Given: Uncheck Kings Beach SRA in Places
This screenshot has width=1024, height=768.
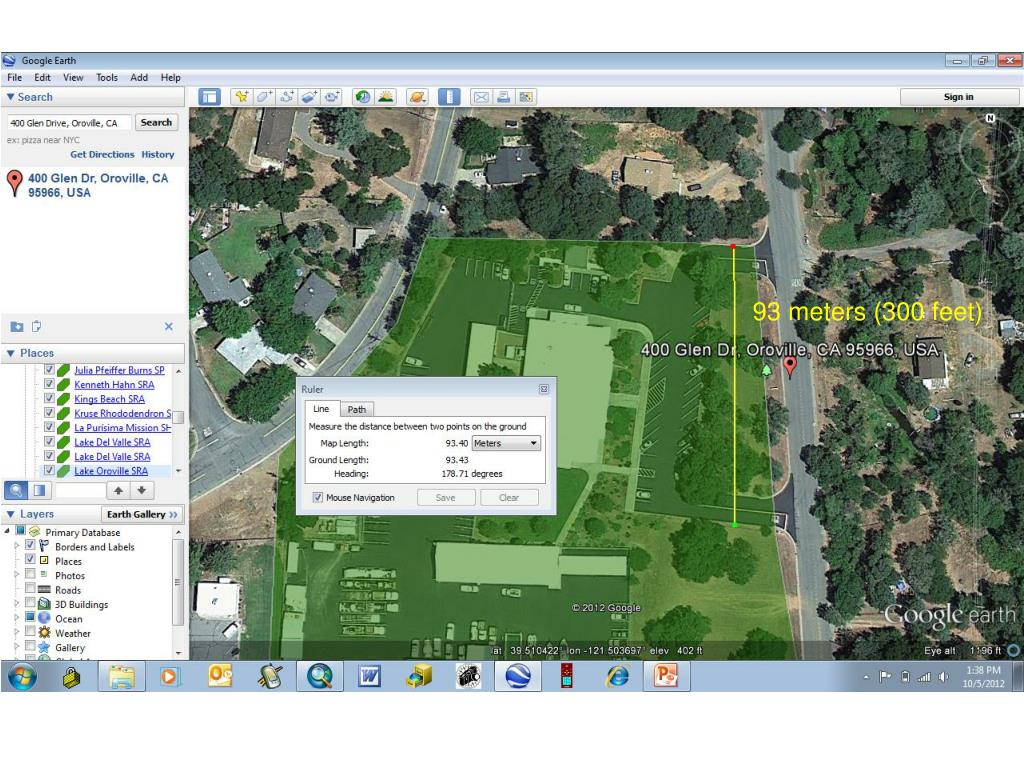Looking at the screenshot, I should [49, 398].
